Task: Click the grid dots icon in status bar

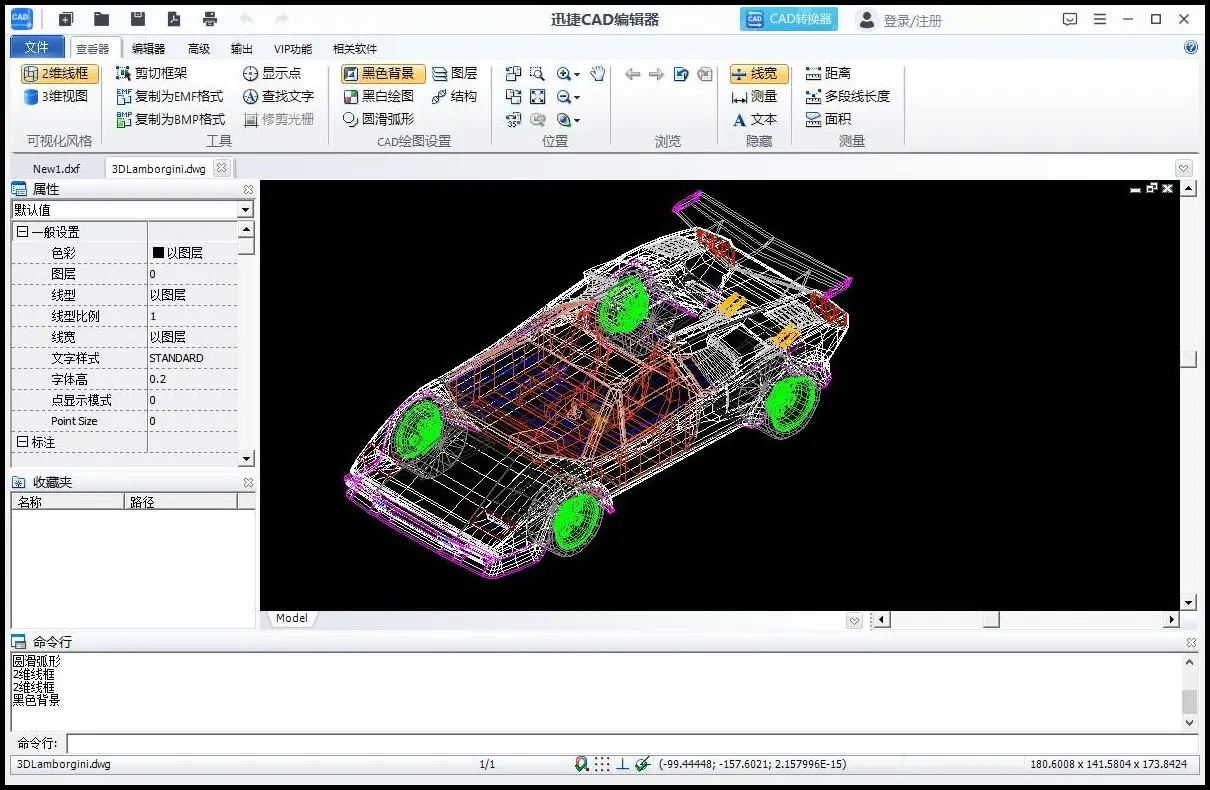Action: pos(602,764)
